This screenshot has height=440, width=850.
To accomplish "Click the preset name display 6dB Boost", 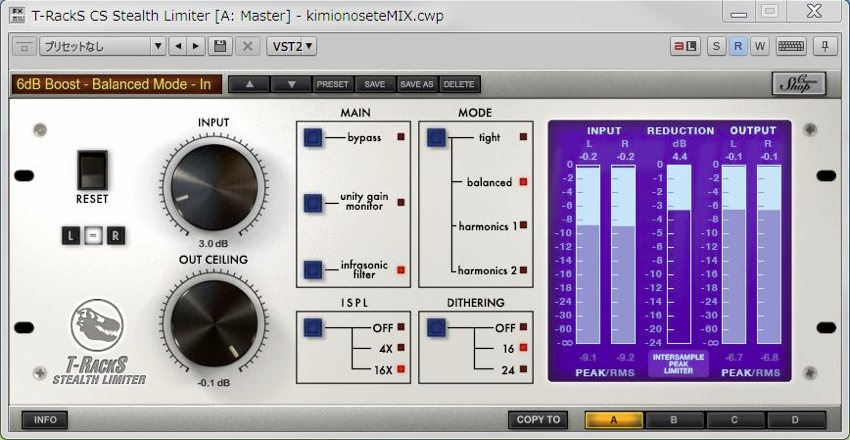I will (x=116, y=84).
